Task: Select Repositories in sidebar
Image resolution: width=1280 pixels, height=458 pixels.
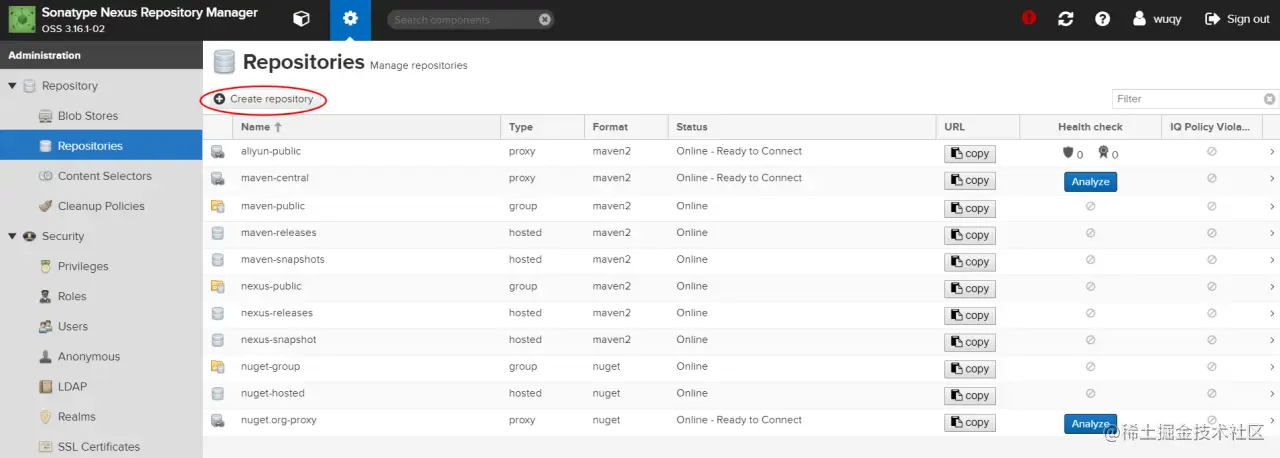Action: (x=101, y=146)
